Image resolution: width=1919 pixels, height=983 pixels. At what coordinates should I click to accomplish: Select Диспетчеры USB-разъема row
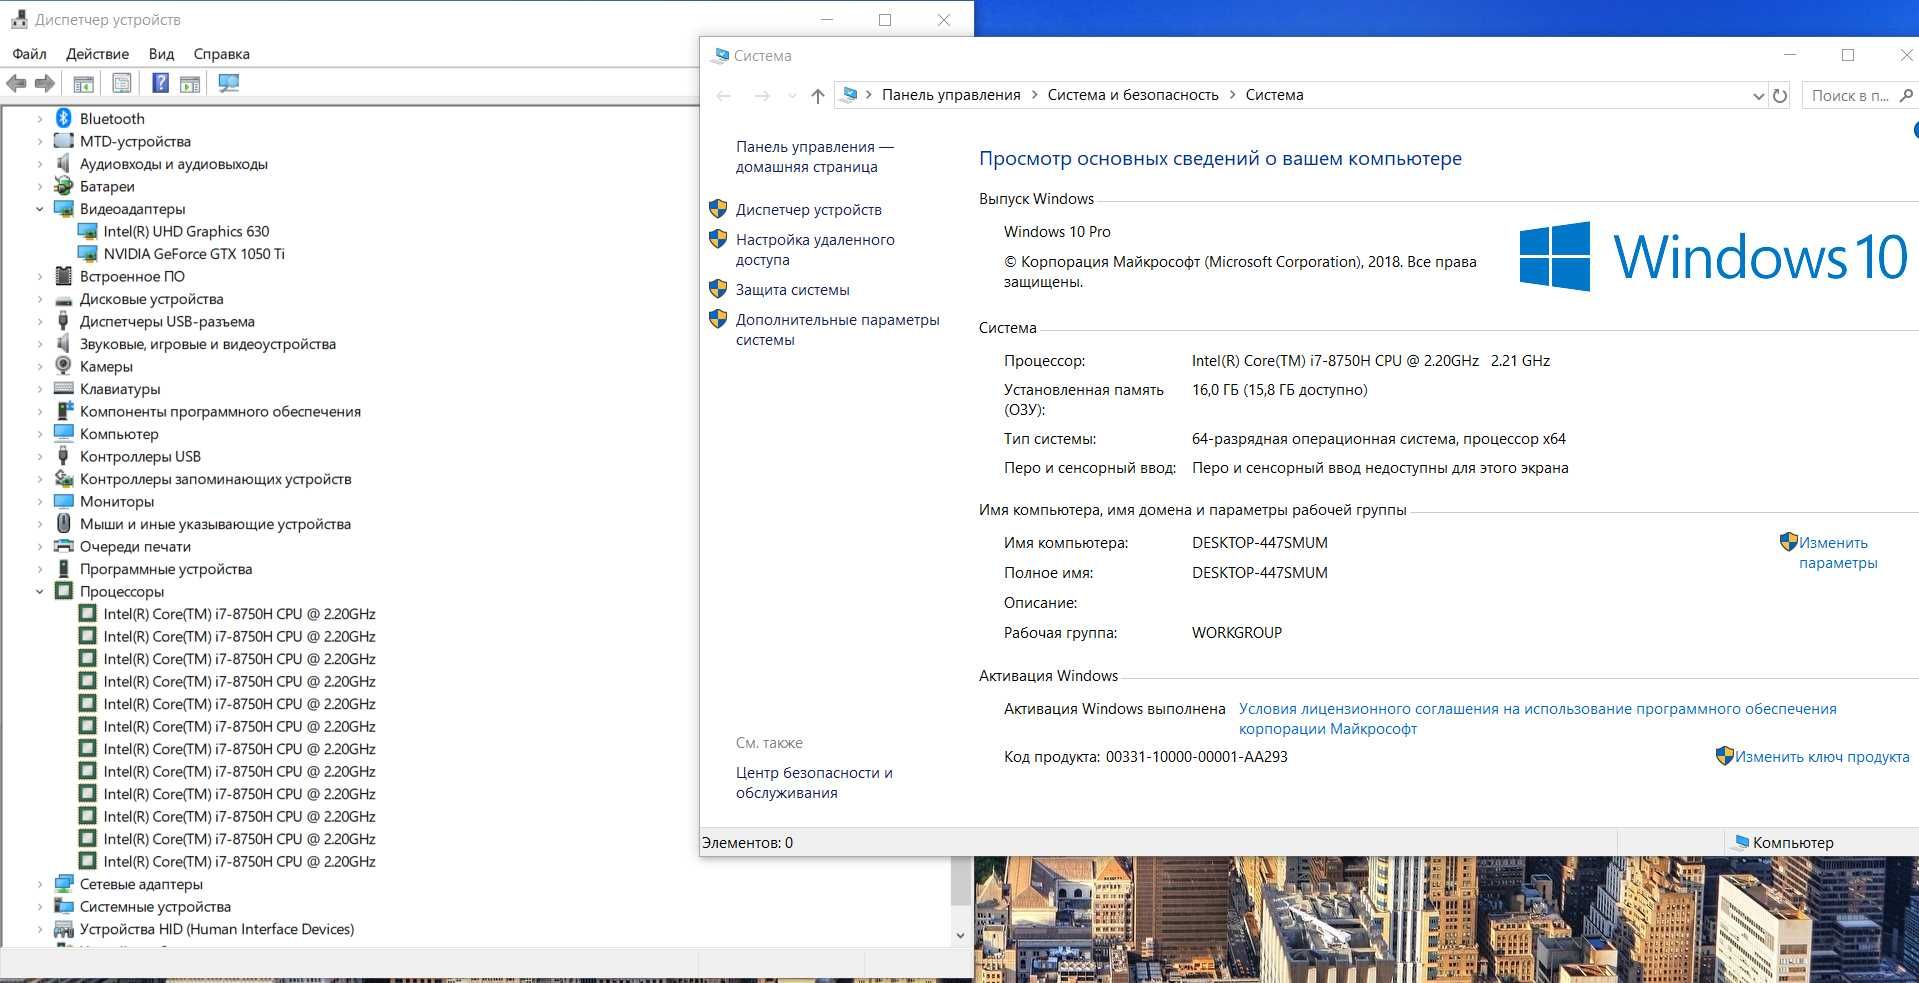point(167,321)
